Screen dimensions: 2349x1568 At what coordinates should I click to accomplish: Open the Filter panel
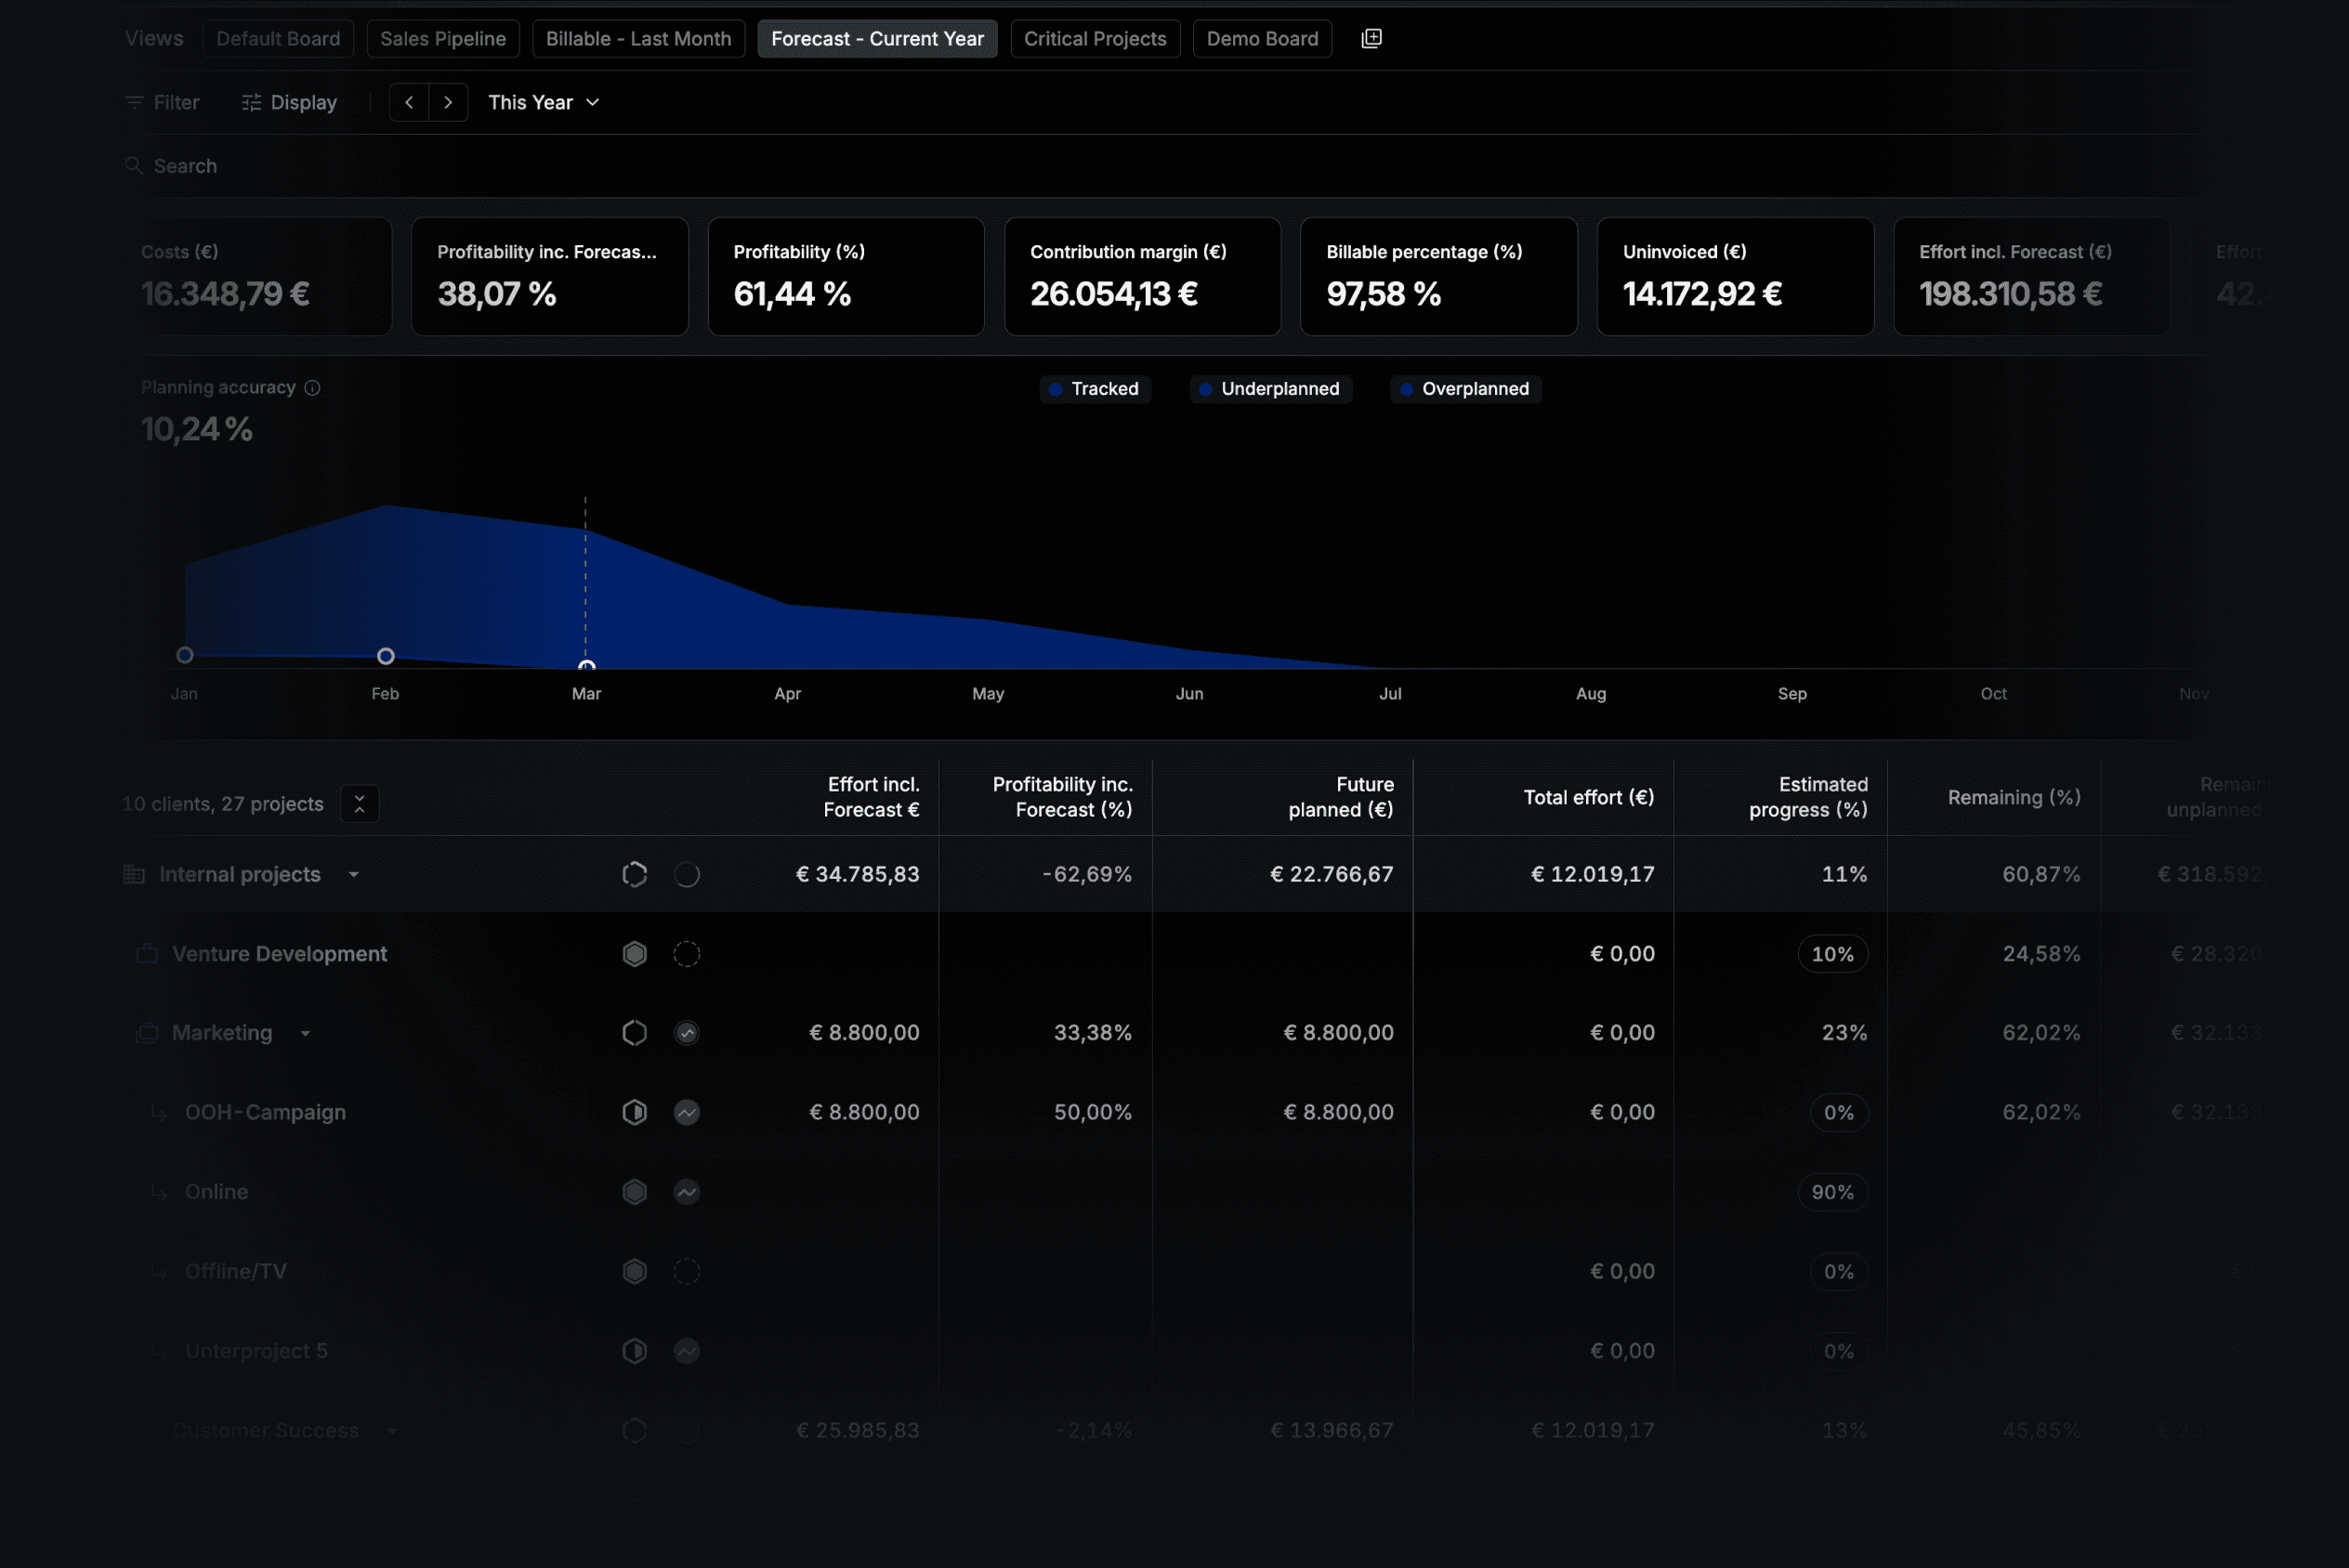(x=161, y=101)
